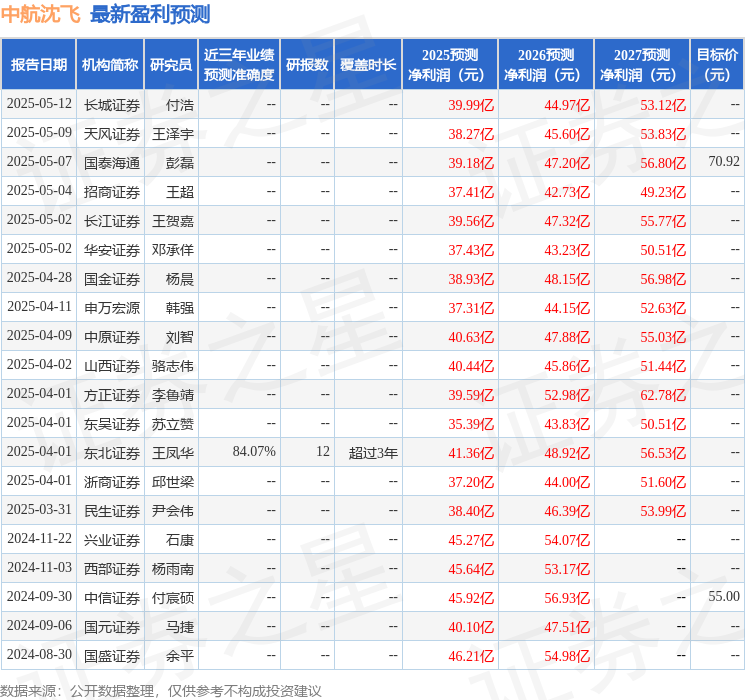The width and height of the screenshot is (745, 700).
Task: Select the 覆盖时长 column header
Action: click(x=368, y=65)
